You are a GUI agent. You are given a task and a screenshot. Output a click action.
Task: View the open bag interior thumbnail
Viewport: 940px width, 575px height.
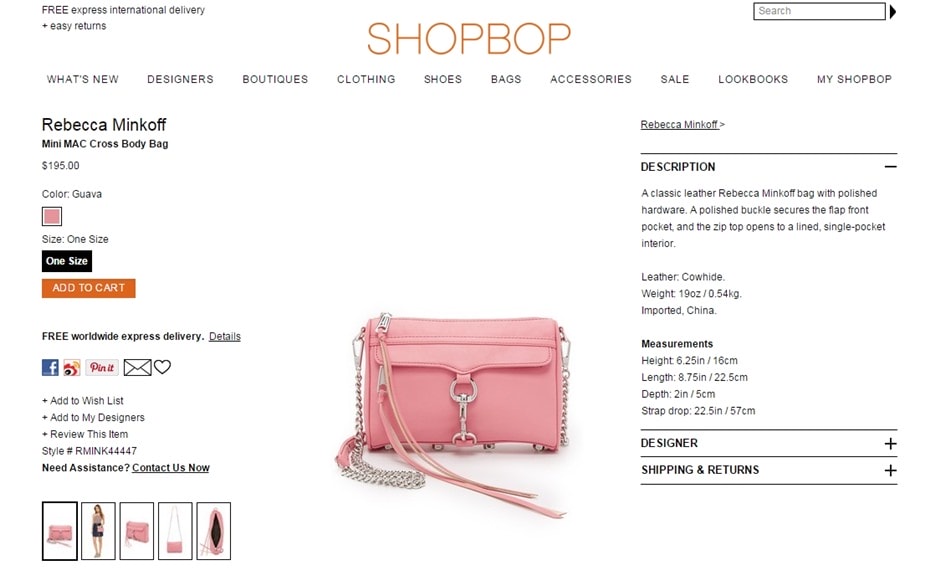(213, 531)
